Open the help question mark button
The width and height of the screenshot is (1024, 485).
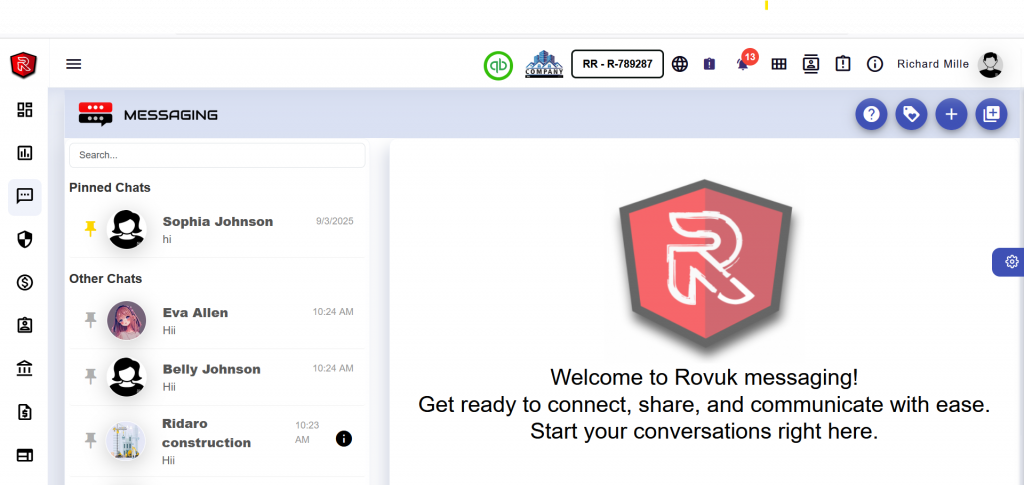click(x=871, y=115)
